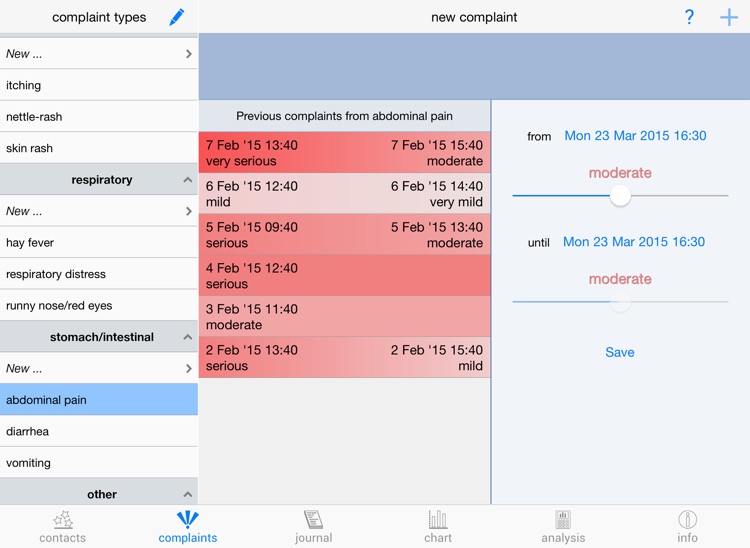Select respiratory distress complaint type
Image resolution: width=750 pixels, height=548 pixels.
pos(99,274)
